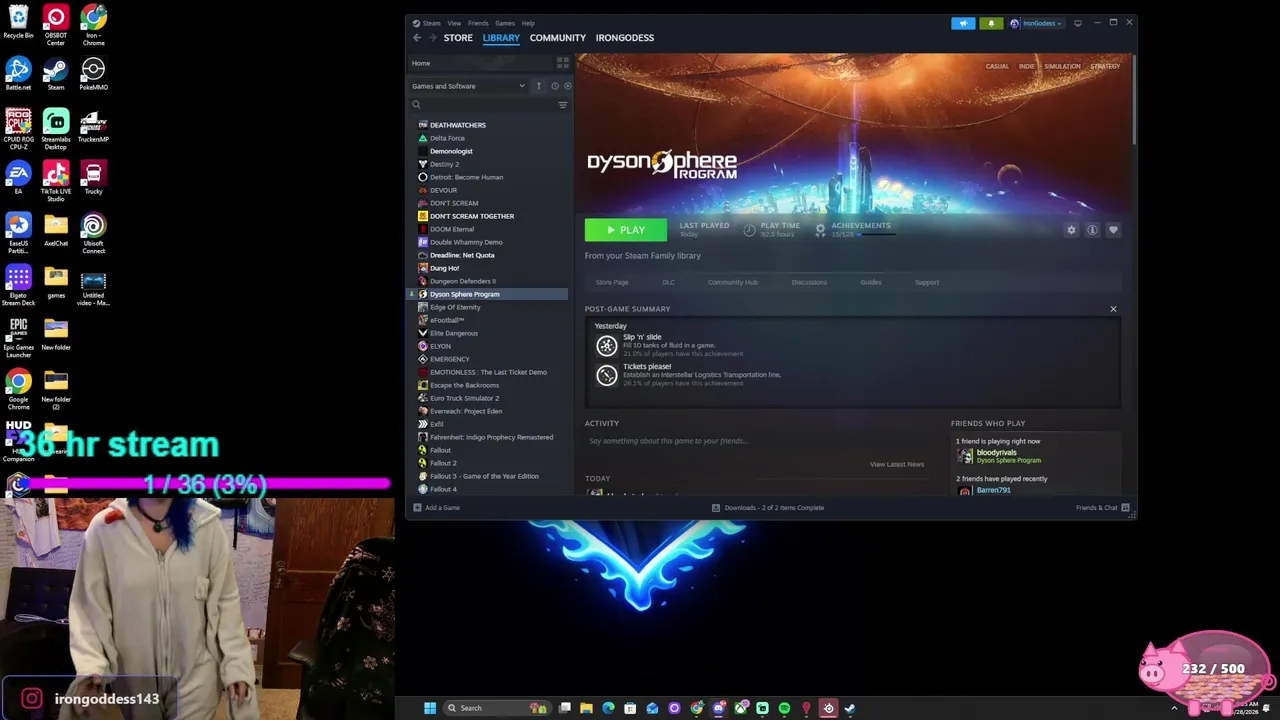
Task: Open IronGoddess account dropdown
Action: (x=1036, y=23)
